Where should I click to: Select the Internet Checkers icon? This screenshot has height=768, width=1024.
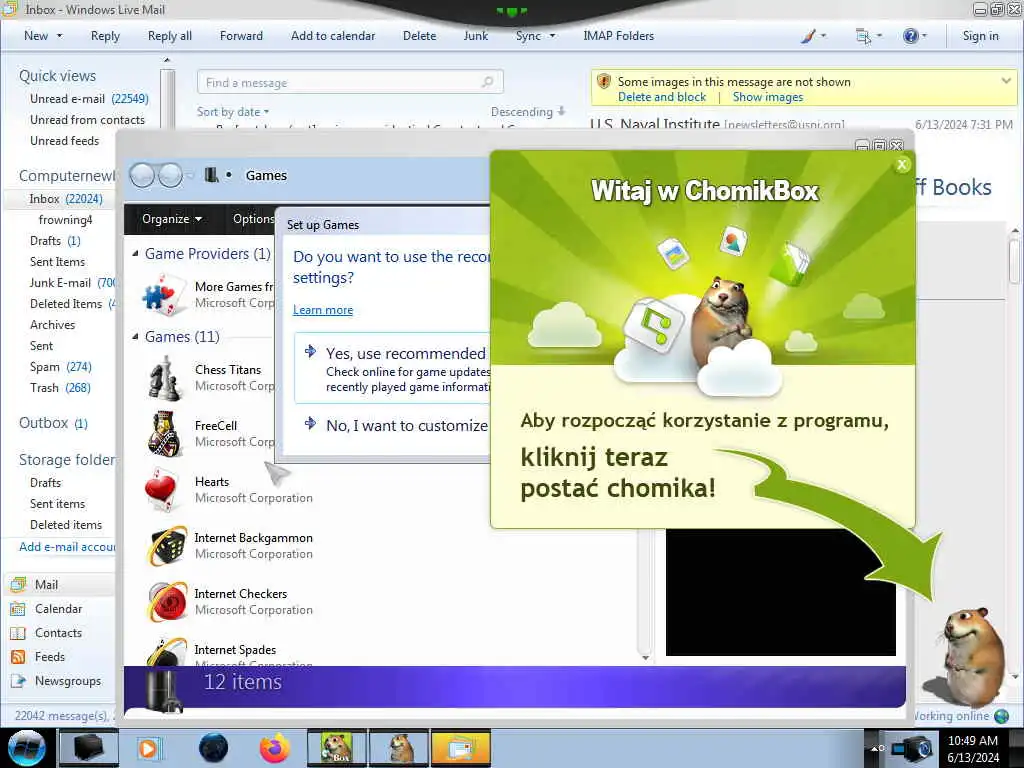click(167, 601)
